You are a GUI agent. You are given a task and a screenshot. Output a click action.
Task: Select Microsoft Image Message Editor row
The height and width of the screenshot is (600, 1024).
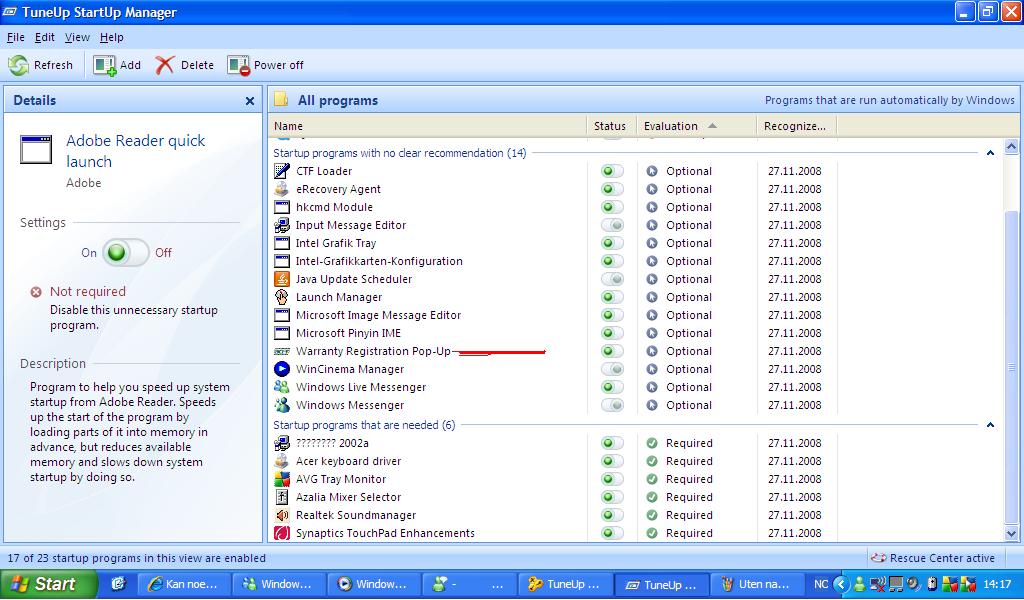(x=554, y=315)
